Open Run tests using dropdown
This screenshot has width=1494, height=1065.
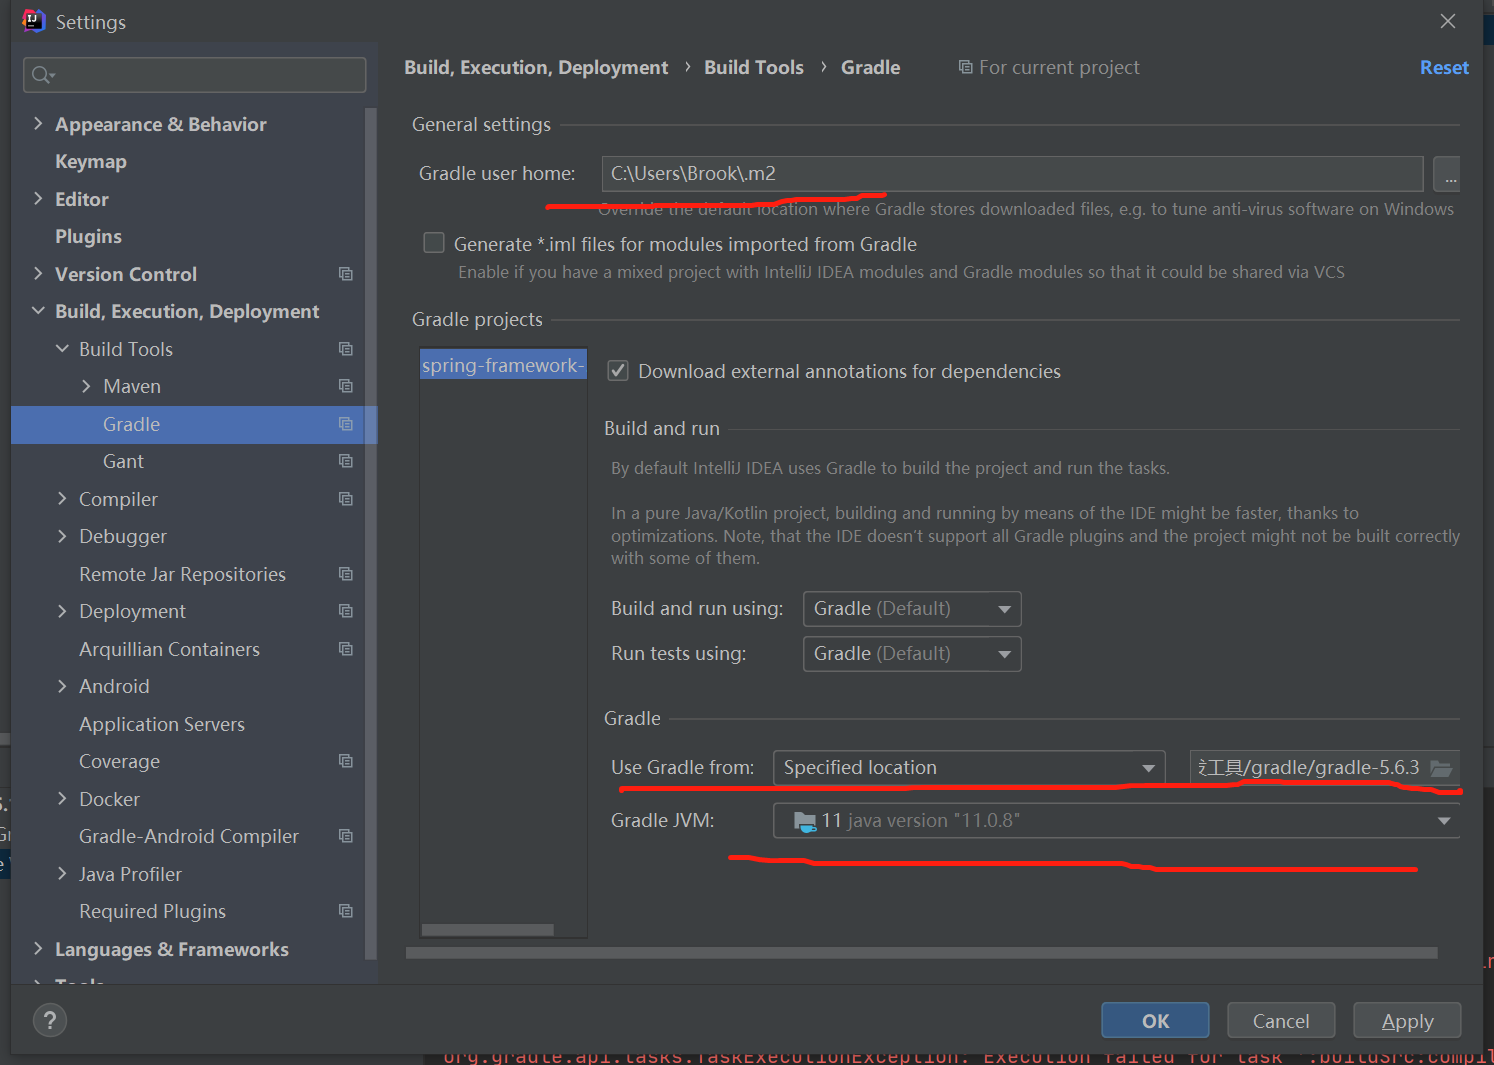pyautogui.click(x=912, y=654)
